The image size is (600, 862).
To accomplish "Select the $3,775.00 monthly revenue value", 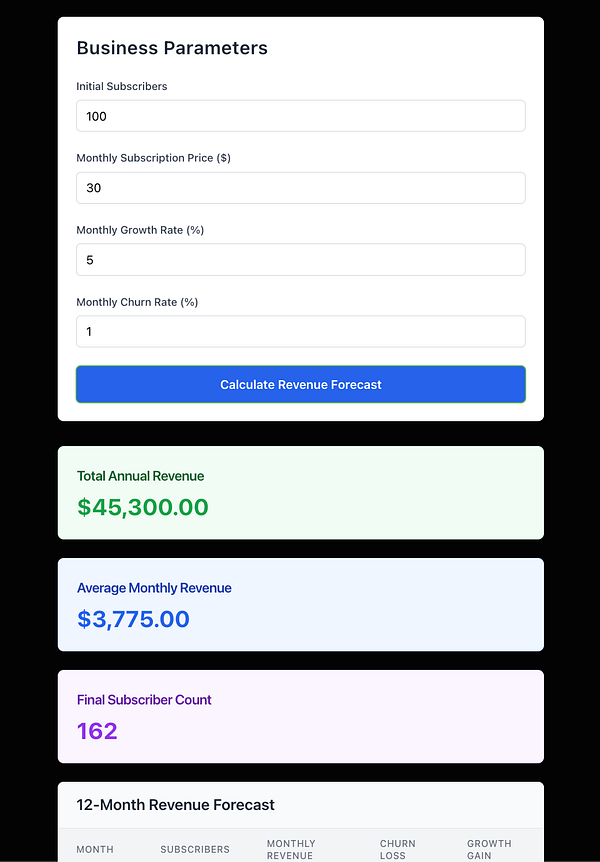I will (x=132, y=619).
